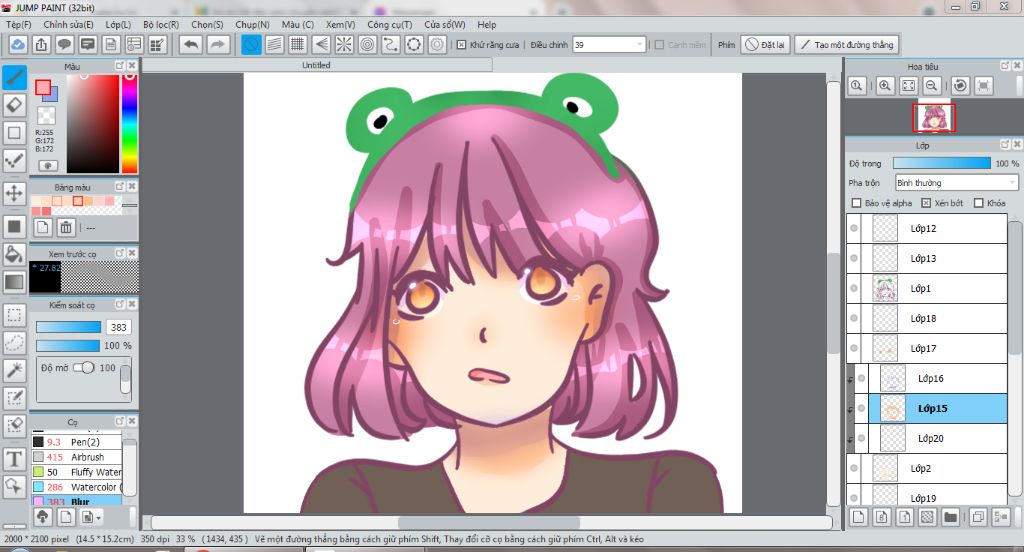This screenshot has width=1024, height=552.
Task: Hide layer Lớp17
Action: tap(854, 348)
